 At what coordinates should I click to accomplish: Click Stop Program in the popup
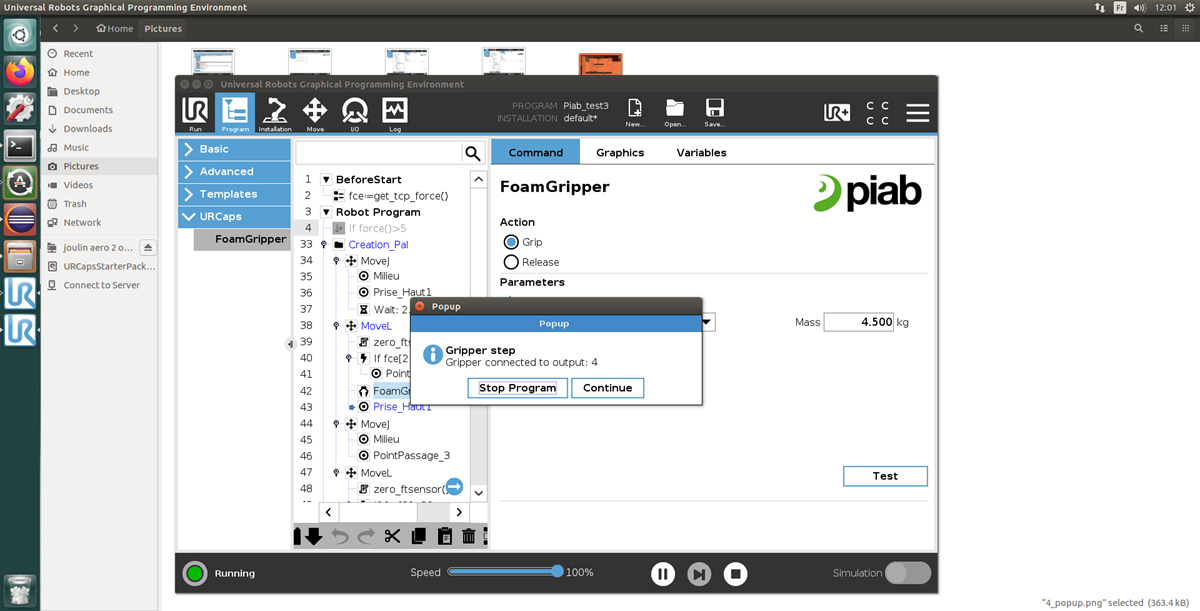517,388
